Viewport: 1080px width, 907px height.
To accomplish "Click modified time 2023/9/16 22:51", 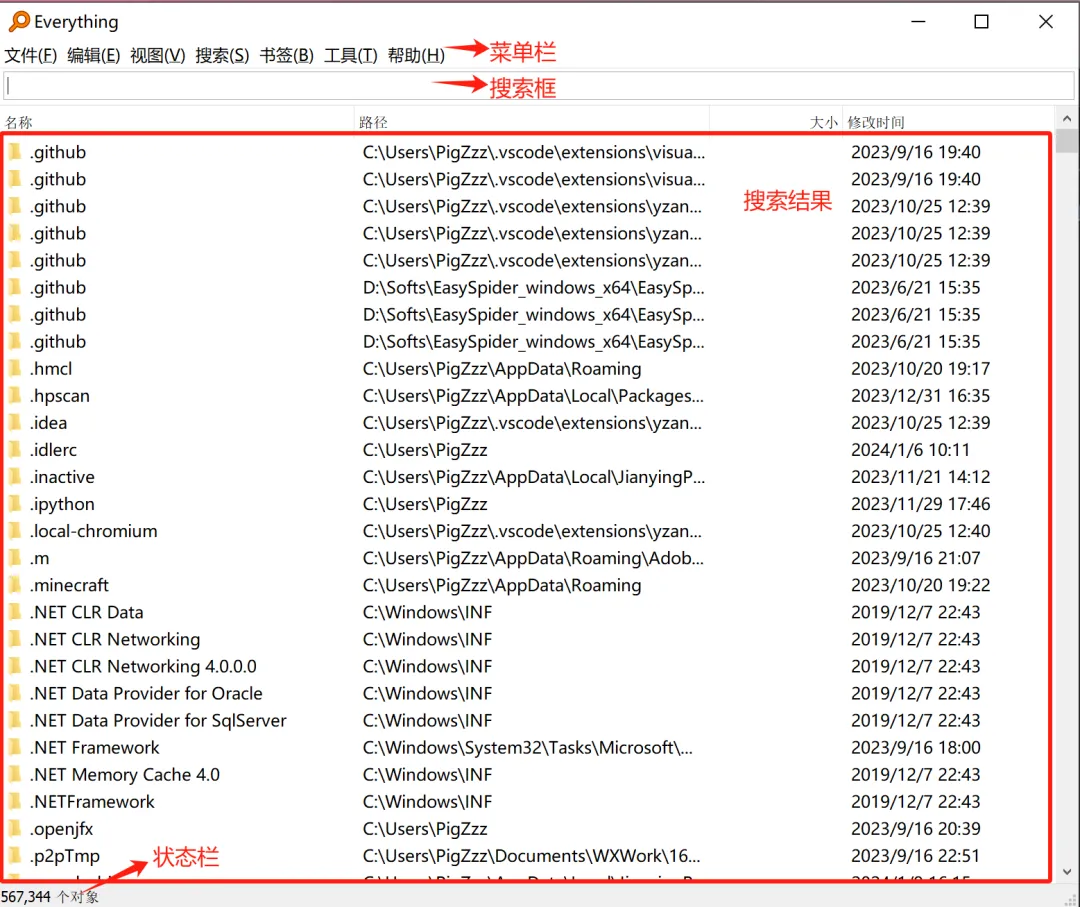I will [x=915, y=856].
